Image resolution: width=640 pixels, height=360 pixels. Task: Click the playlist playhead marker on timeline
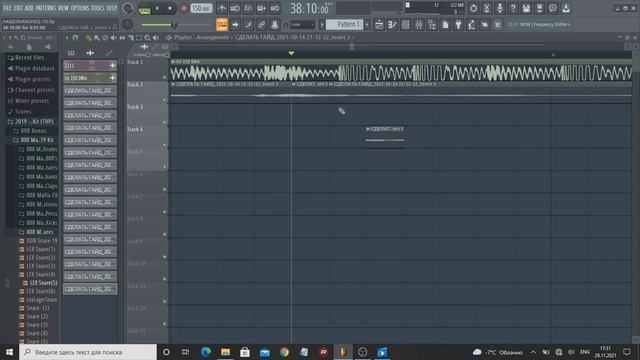coord(291,53)
